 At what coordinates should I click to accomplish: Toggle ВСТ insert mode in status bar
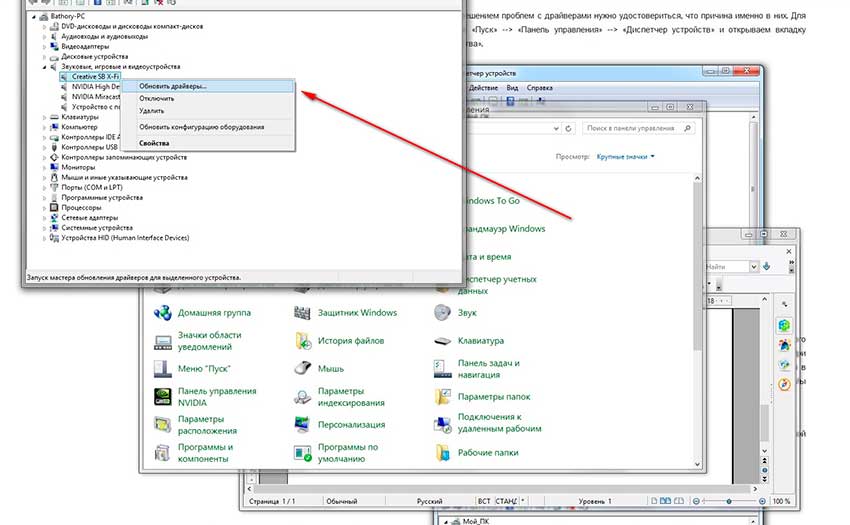point(484,501)
